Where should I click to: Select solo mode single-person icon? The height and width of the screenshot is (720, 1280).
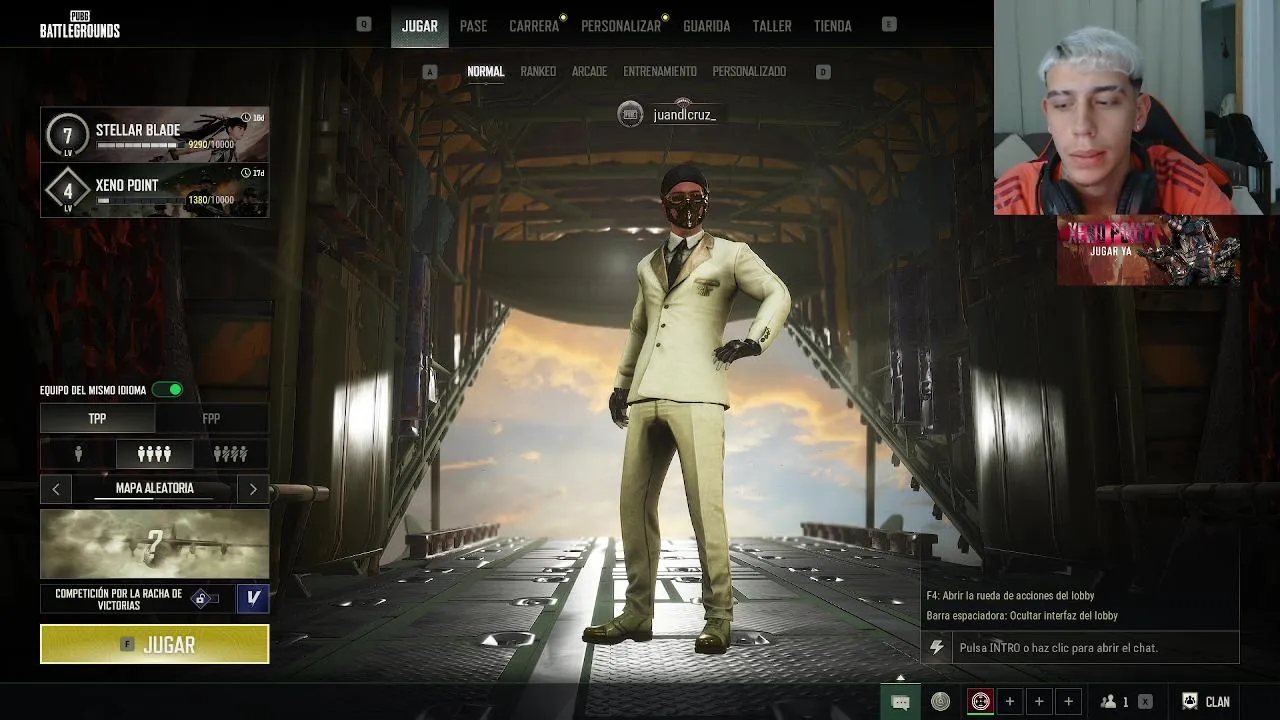[78, 454]
